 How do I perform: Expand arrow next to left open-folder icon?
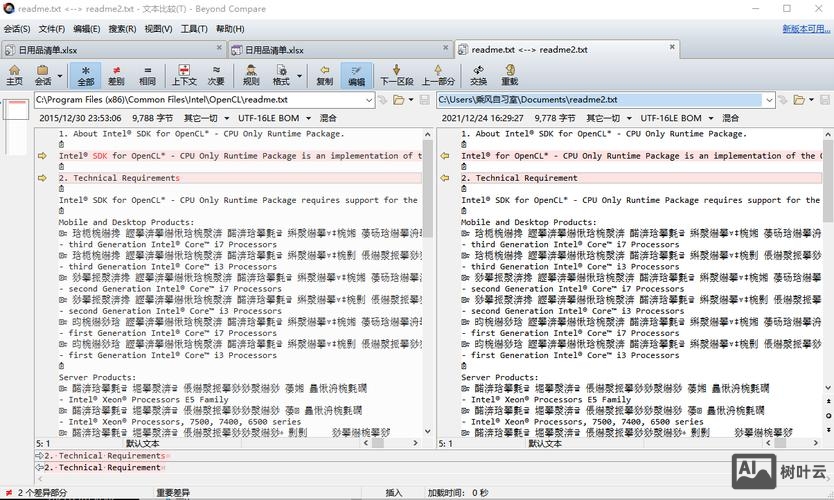(411, 99)
